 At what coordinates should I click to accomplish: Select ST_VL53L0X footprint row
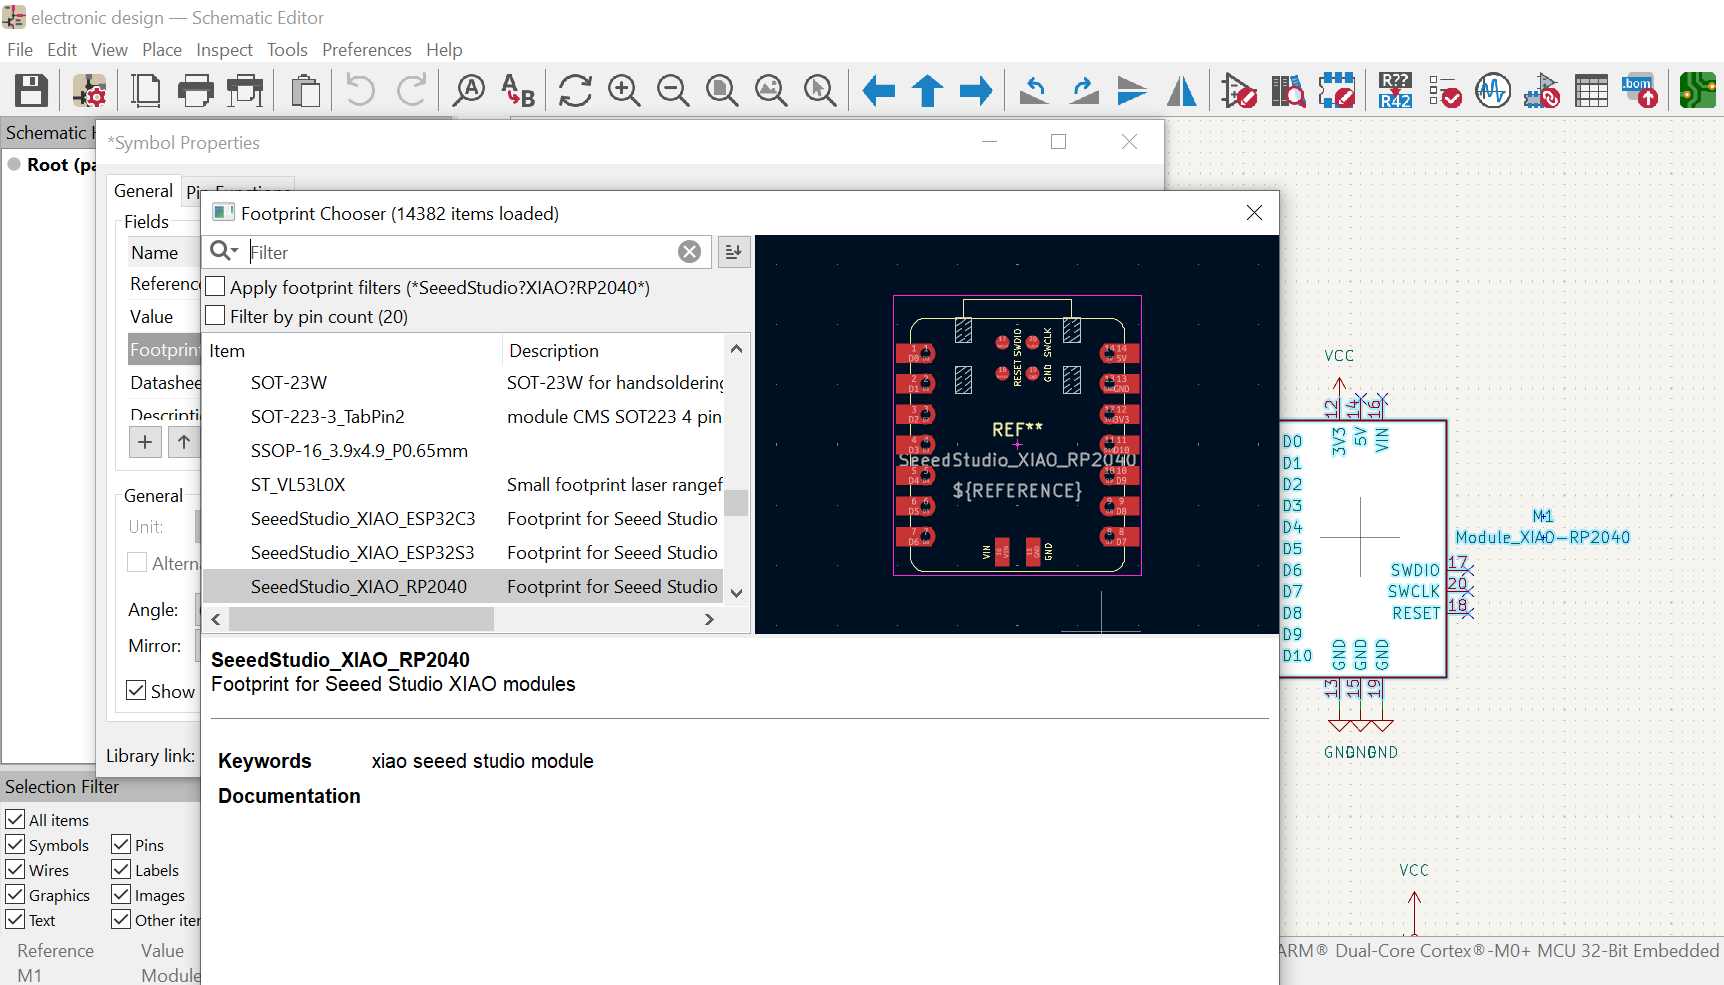[x=462, y=485]
